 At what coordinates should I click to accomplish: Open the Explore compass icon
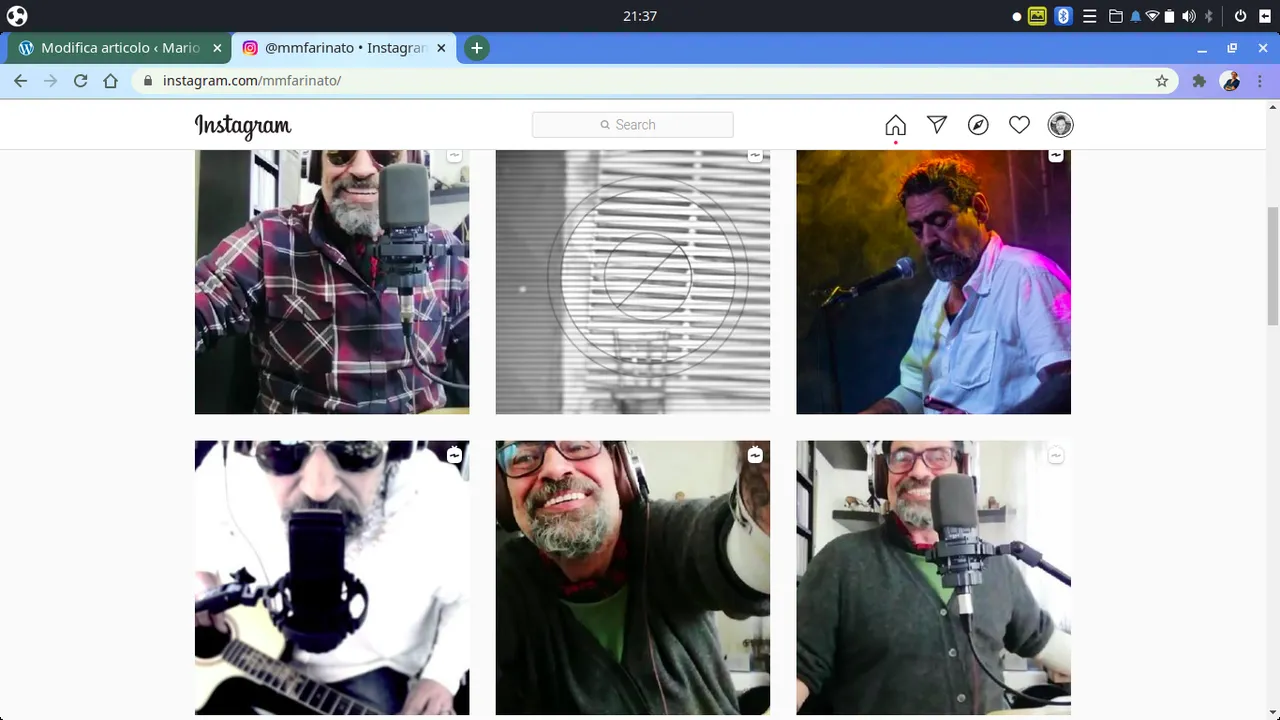coord(978,124)
